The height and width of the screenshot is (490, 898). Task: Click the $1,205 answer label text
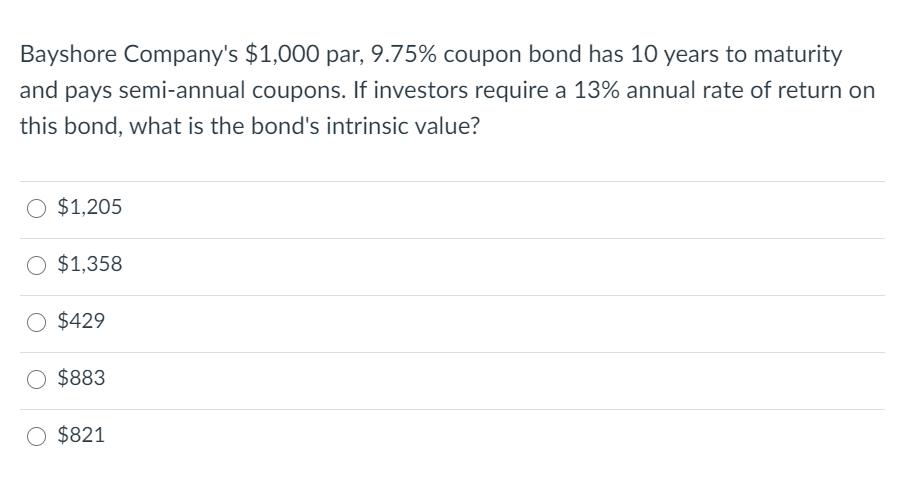tap(90, 208)
